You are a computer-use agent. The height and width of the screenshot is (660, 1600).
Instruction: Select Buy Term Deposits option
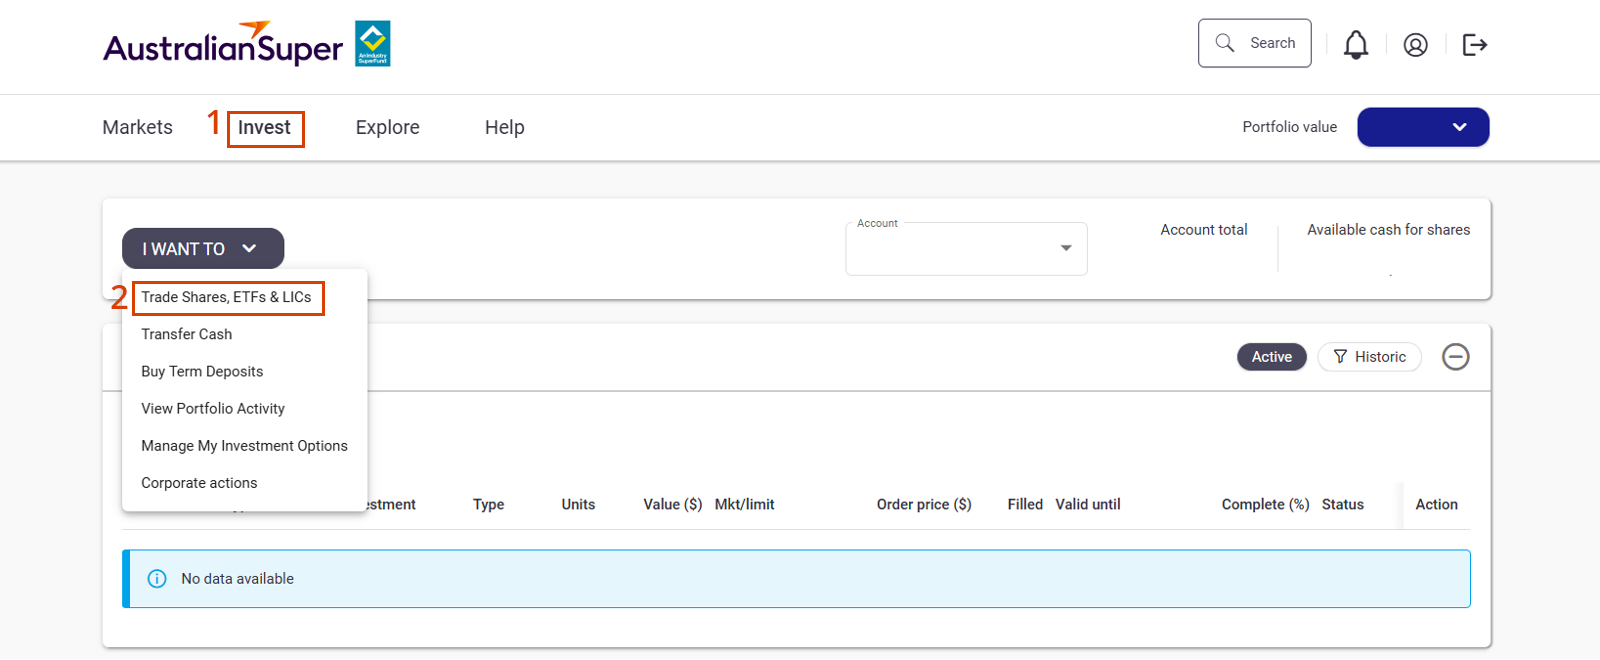[x=202, y=371]
